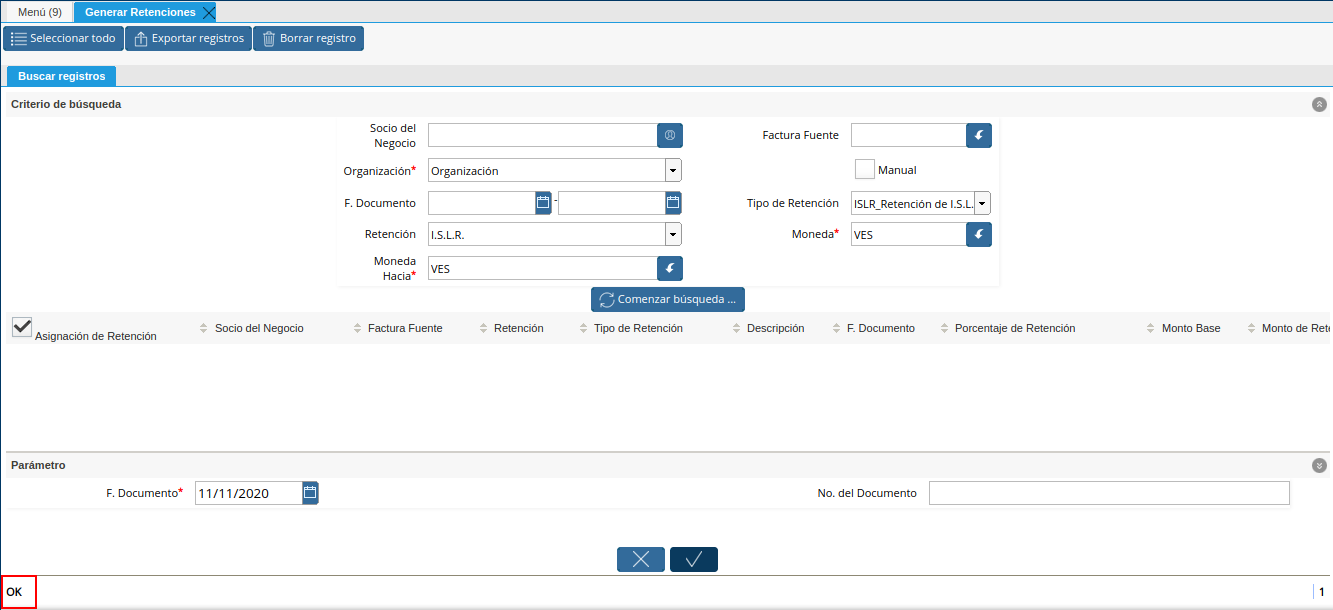Sort by F. Documento column header
The width and height of the screenshot is (1333, 610).
pyautogui.click(x=880, y=328)
